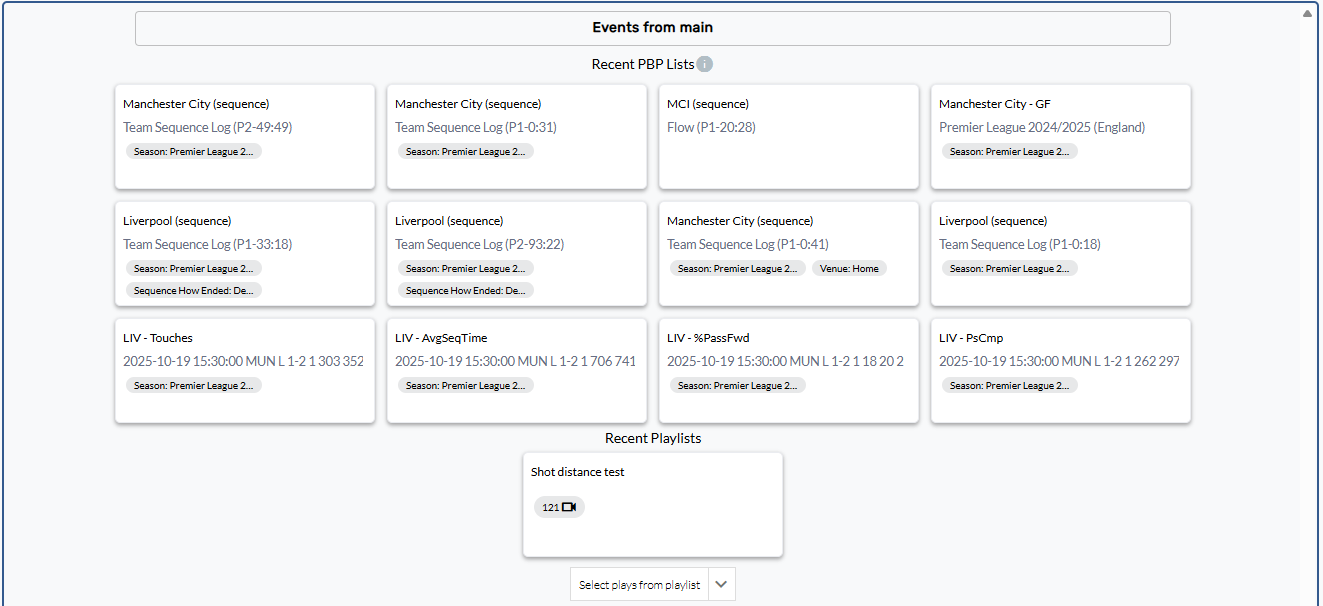Screen dimensions: 1323x606
Task: Click Season chip on Manchester City P2-49:49 card
Action: click(194, 151)
